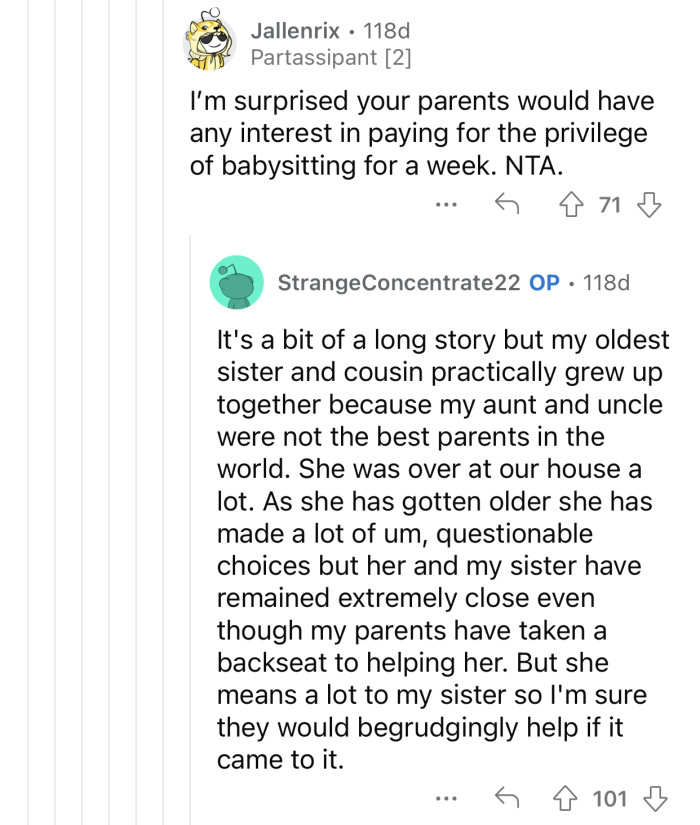Downvote StrangeConcentrate22's reply

pyautogui.click(x=654, y=798)
